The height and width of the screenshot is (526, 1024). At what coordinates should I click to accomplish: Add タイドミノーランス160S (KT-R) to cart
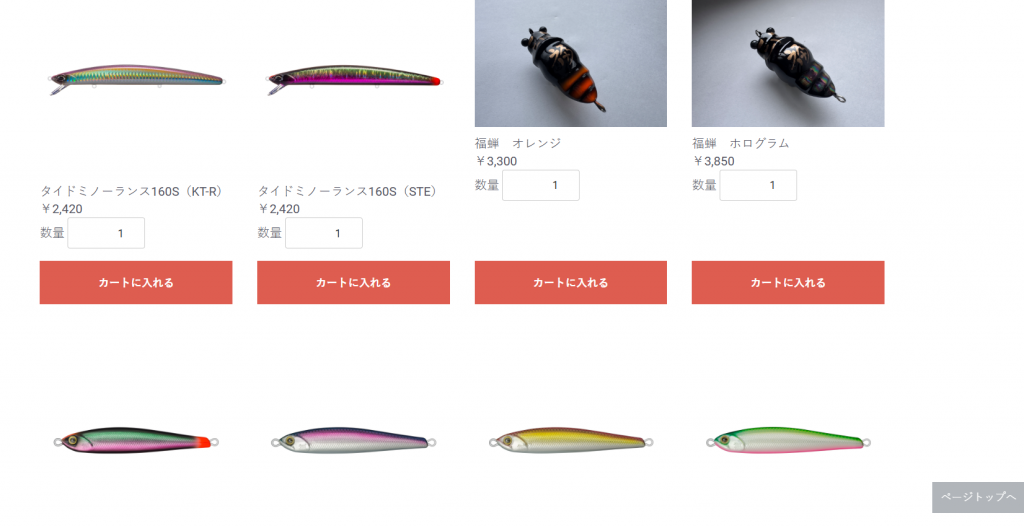(136, 282)
